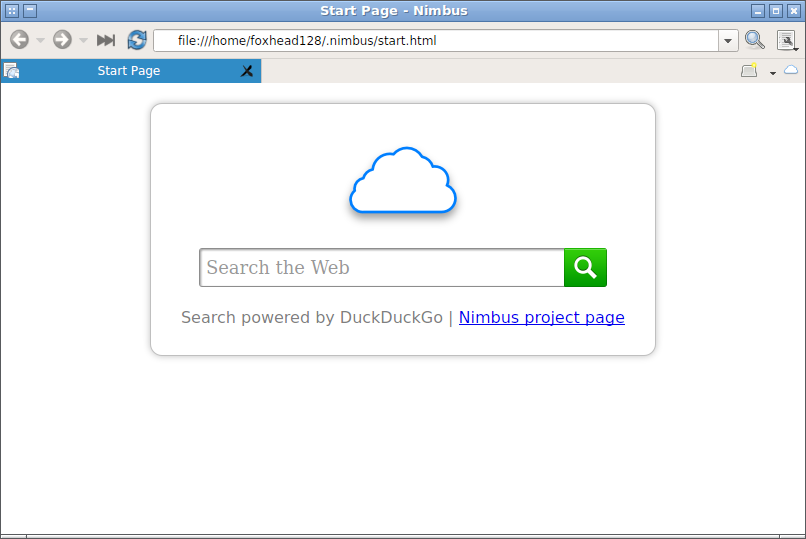The height and width of the screenshot is (539, 806).
Task: Expand the address bar history dropdown
Action: coord(728,41)
